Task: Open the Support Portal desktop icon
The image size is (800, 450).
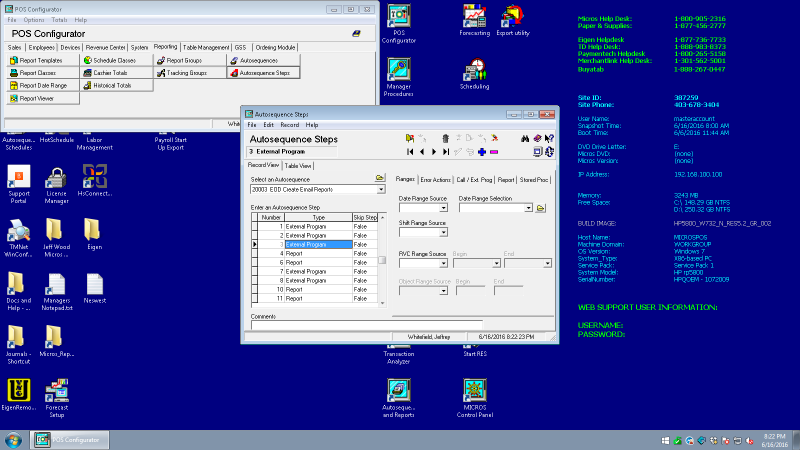Action: click(18, 185)
